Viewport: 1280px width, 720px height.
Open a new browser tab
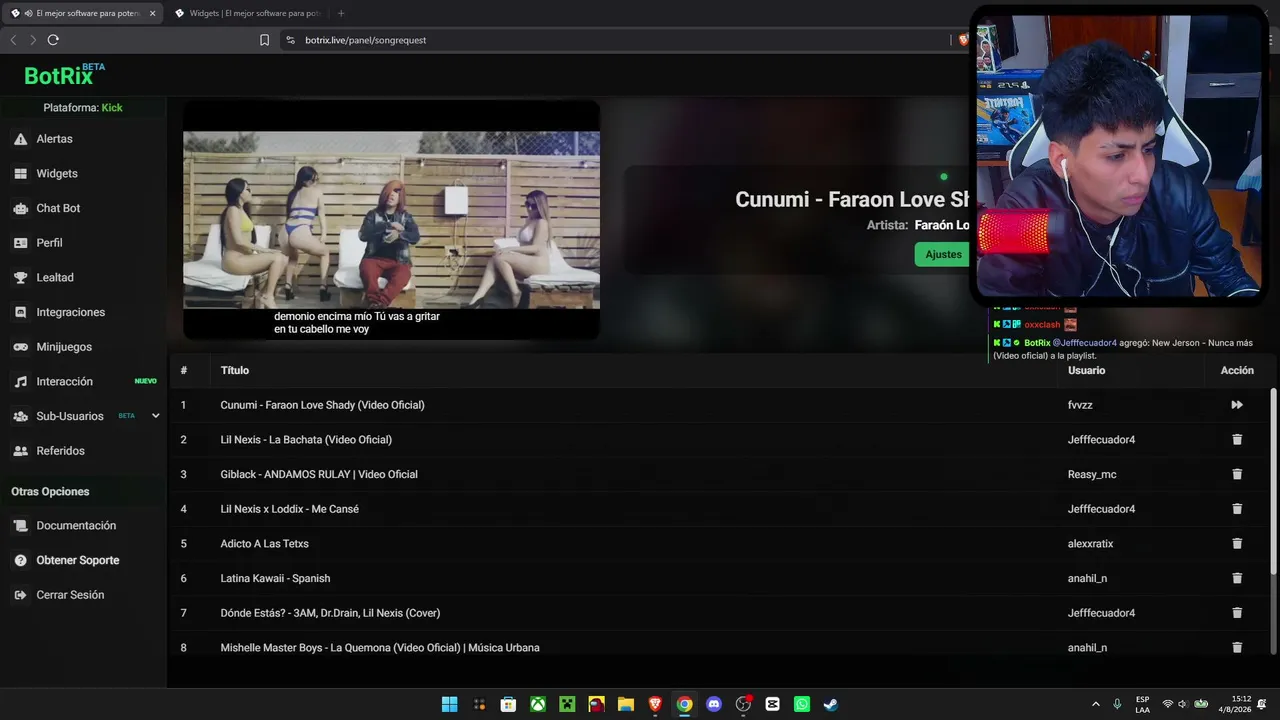pyautogui.click(x=341, y=13)
